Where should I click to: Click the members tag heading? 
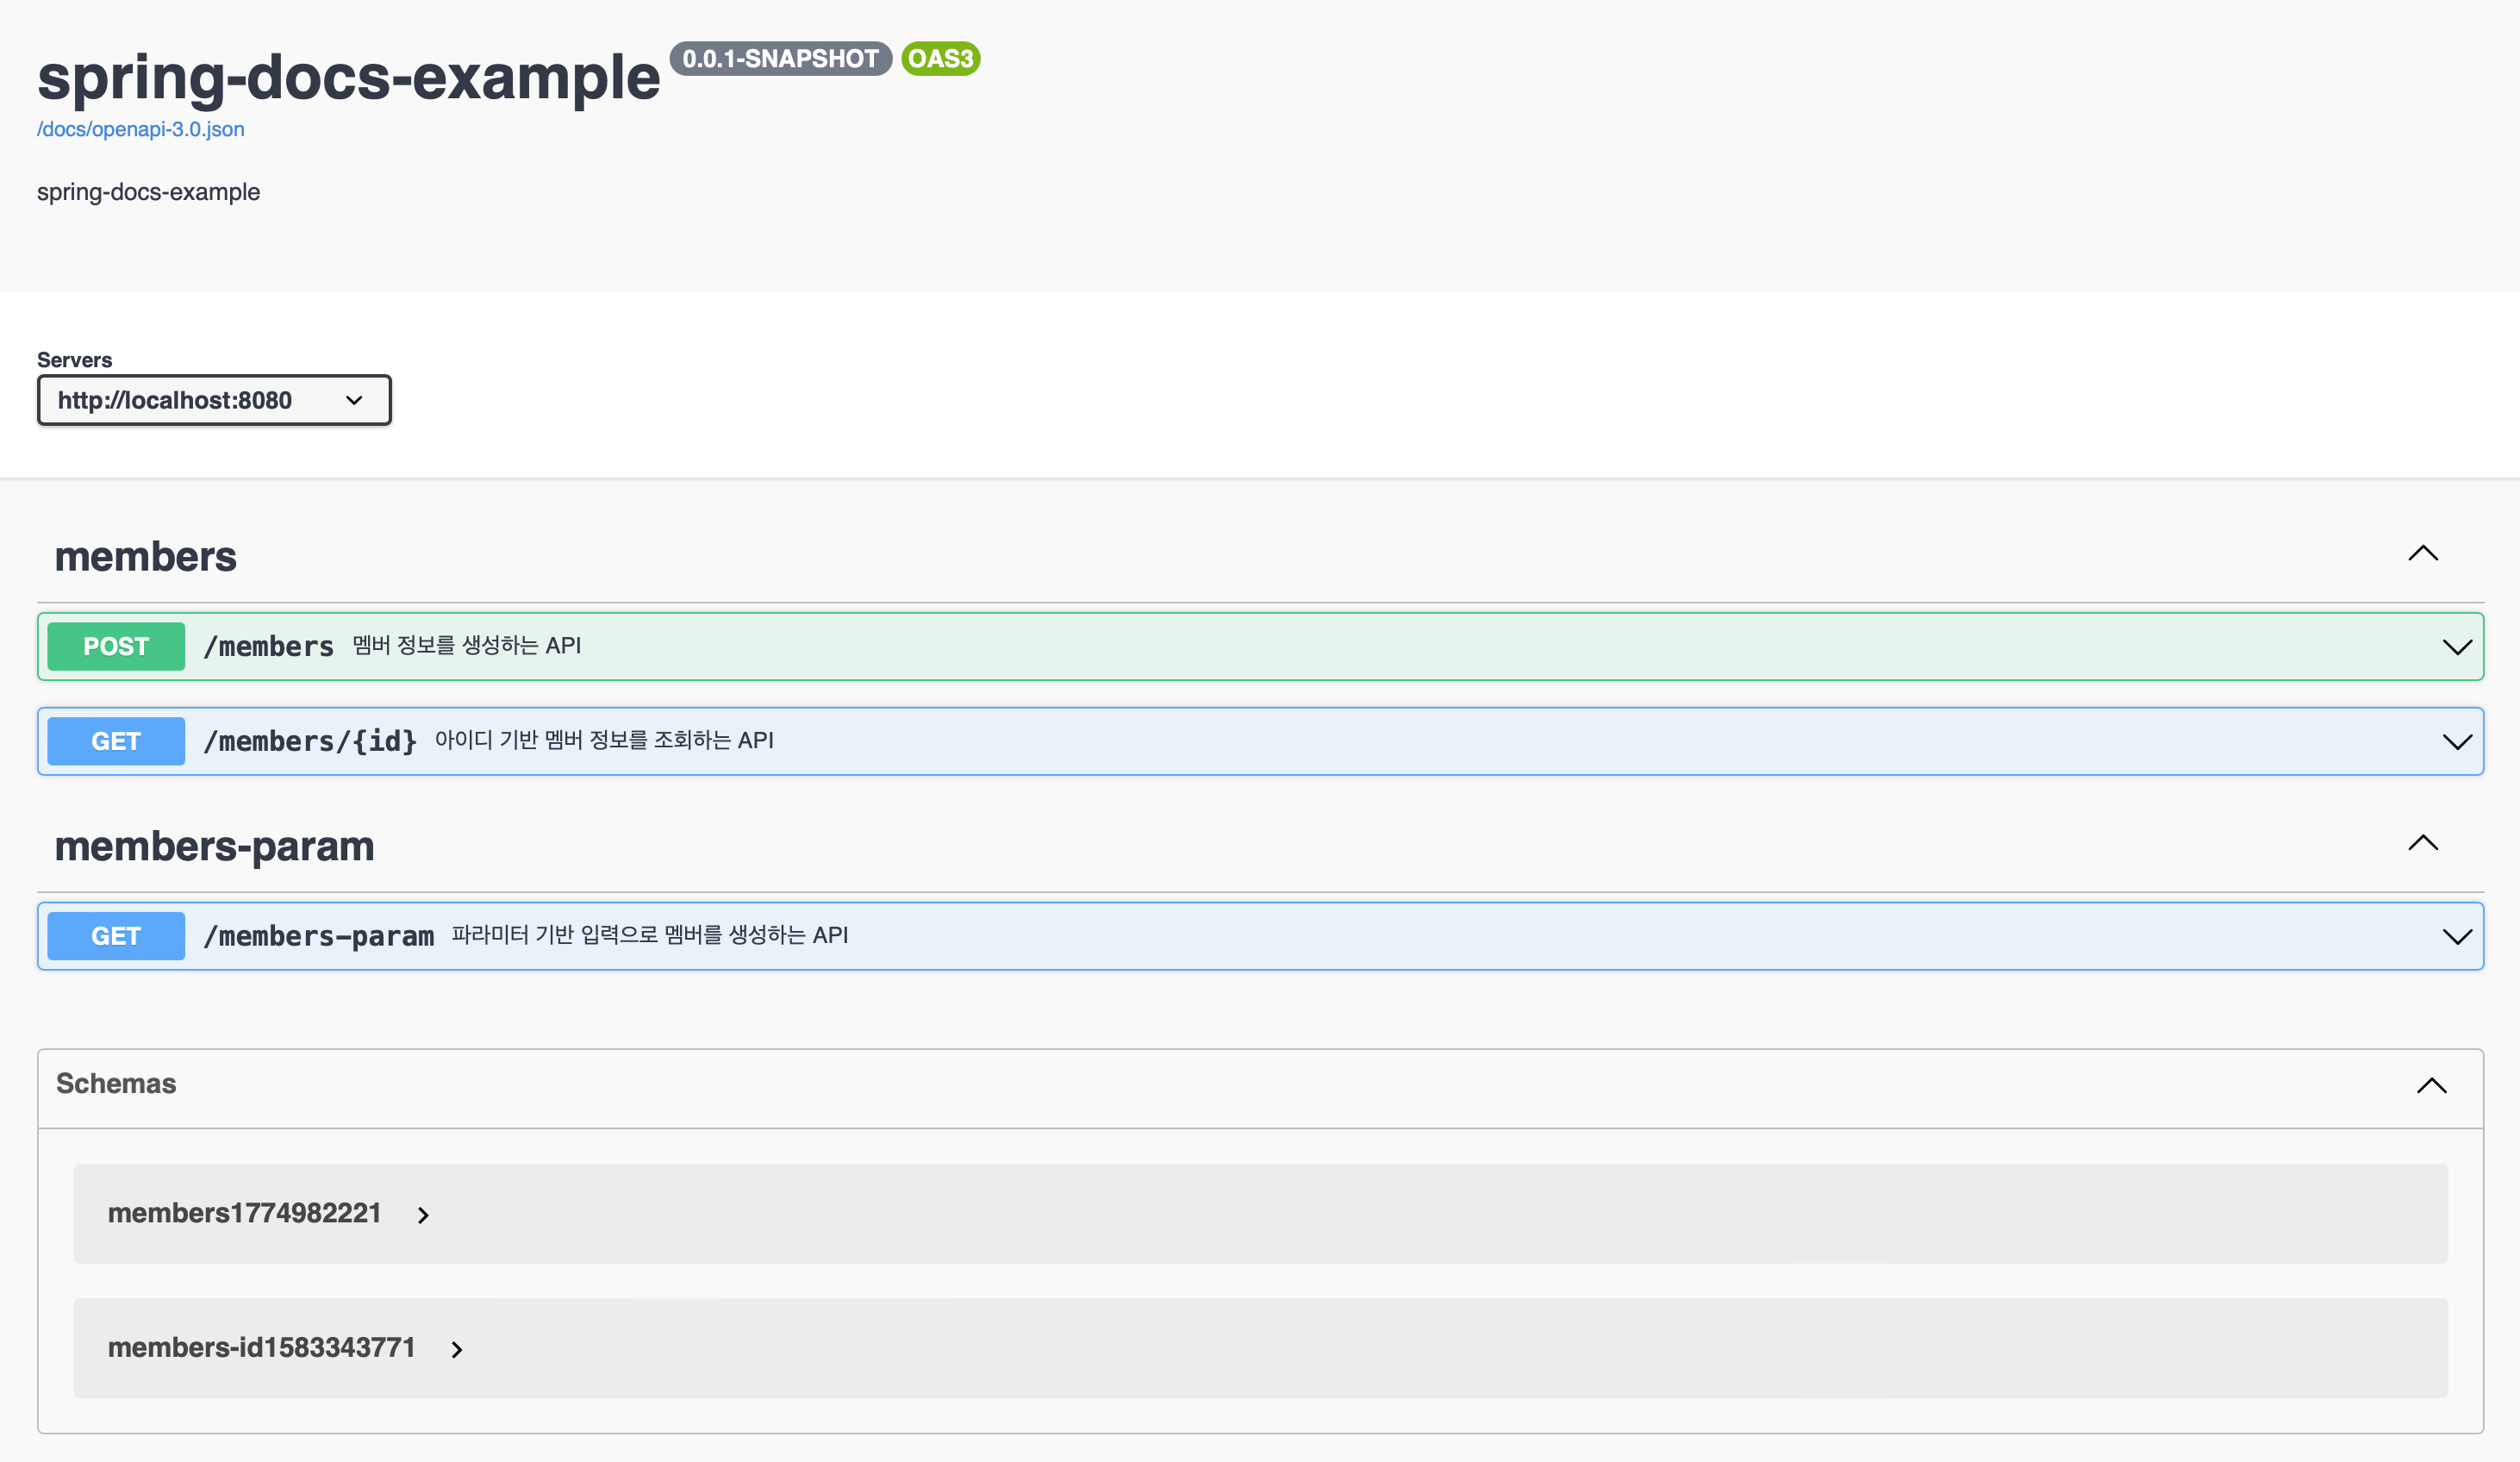click(146, 557)
